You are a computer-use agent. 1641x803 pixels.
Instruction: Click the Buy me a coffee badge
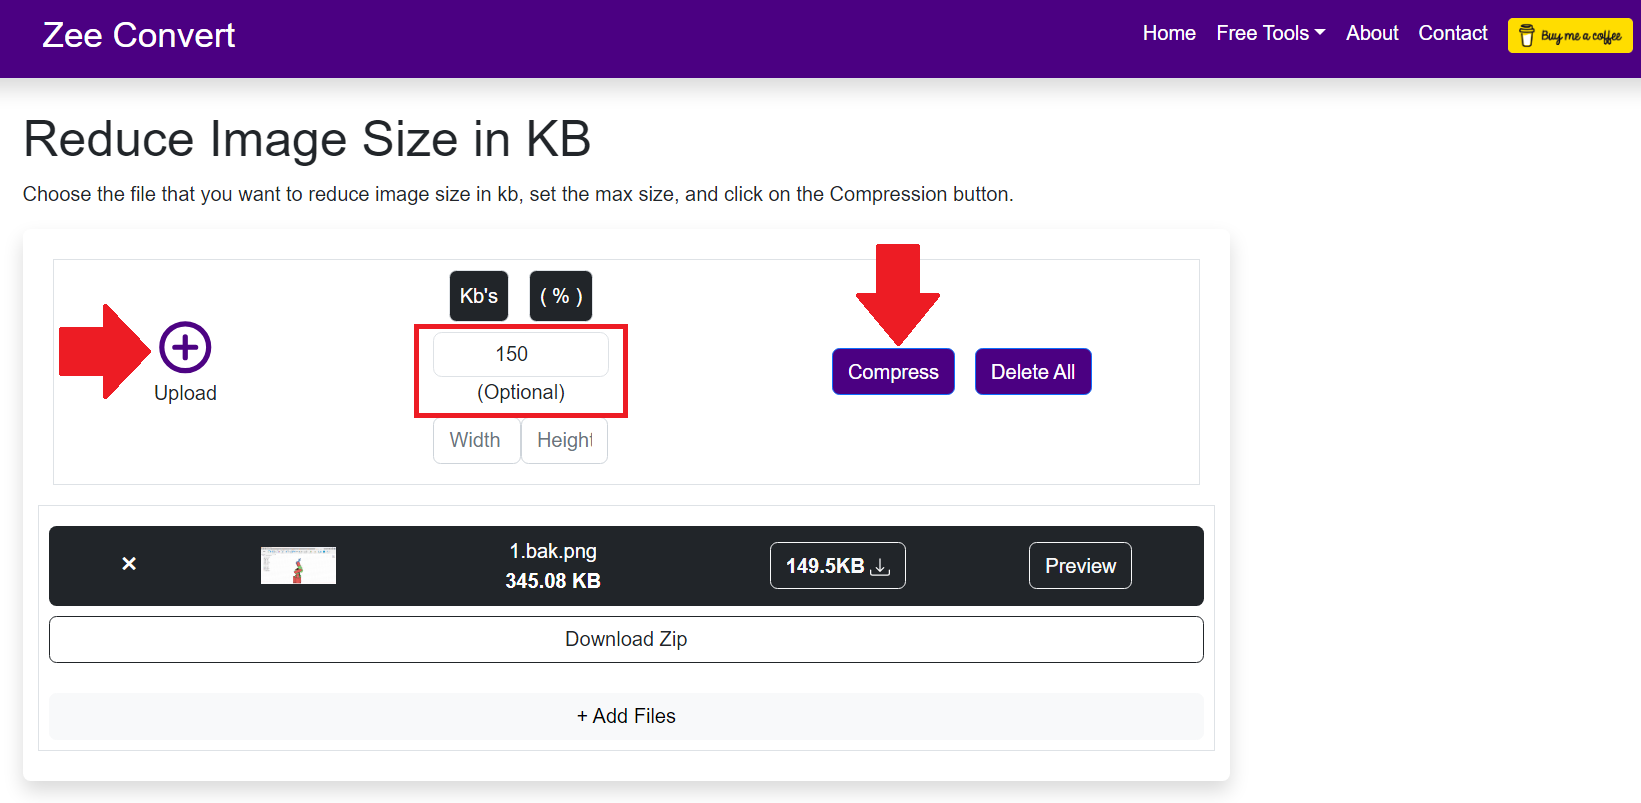tap(1569, 36)
